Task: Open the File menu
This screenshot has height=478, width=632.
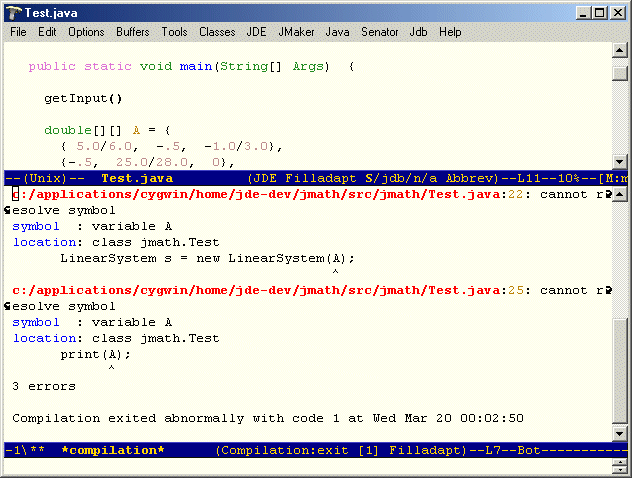Action: pyautogui.click(x=18, y=32)
